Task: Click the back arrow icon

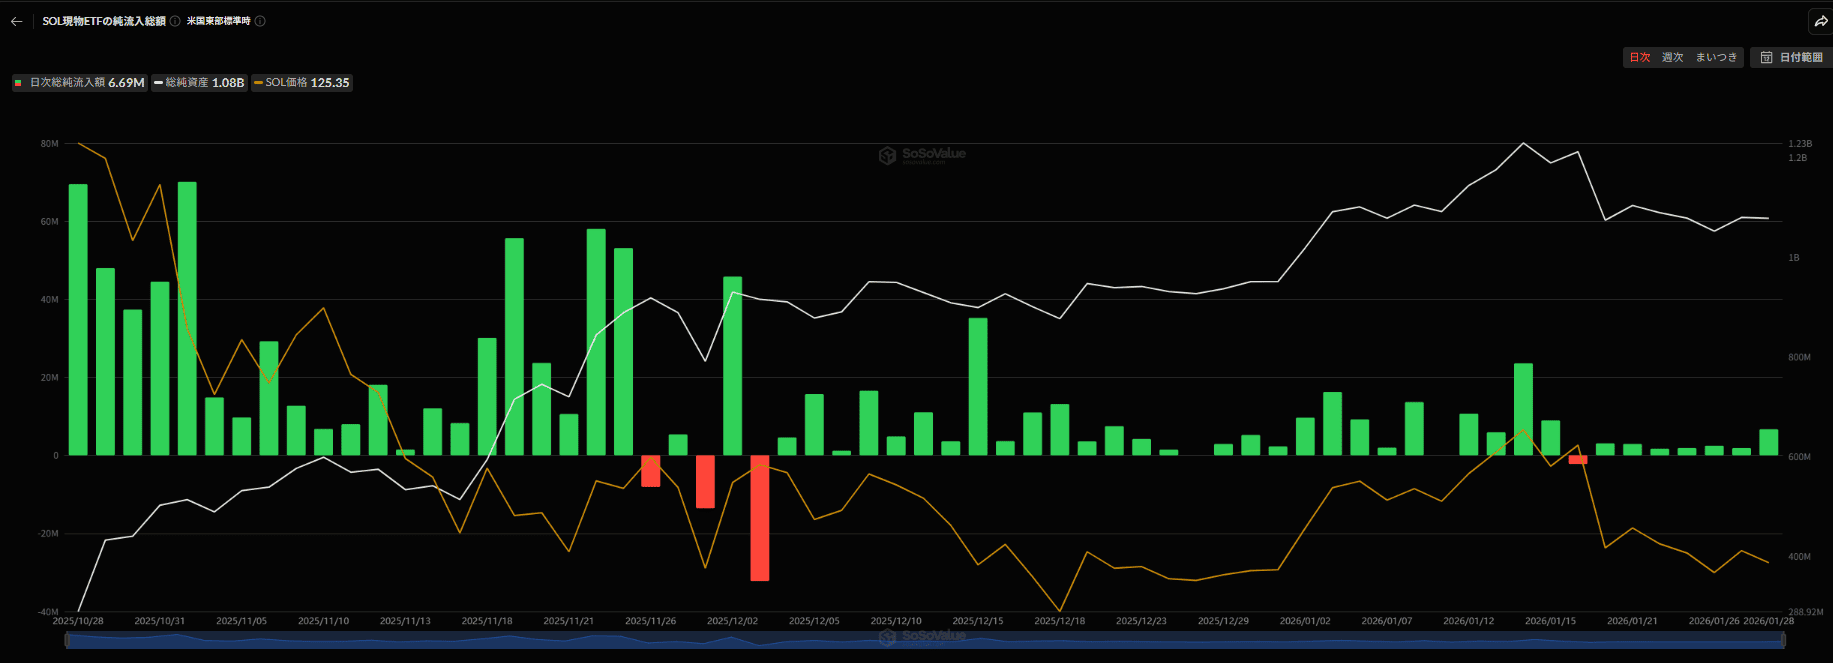Action: pos(16,21)
